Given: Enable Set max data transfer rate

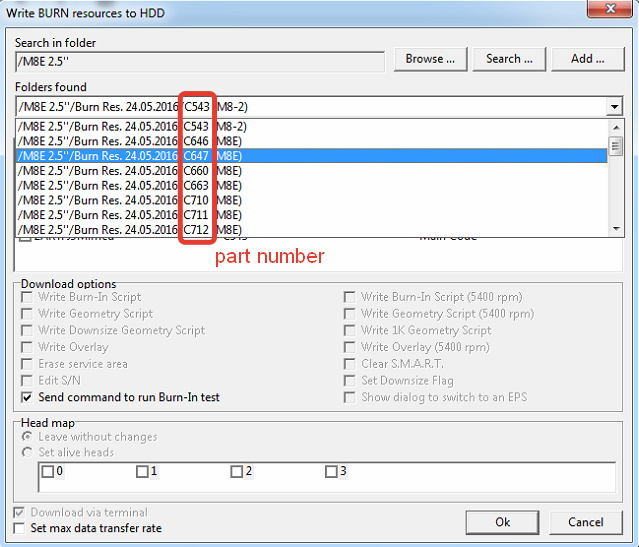Looking at the screenshot, I should 22,528.
